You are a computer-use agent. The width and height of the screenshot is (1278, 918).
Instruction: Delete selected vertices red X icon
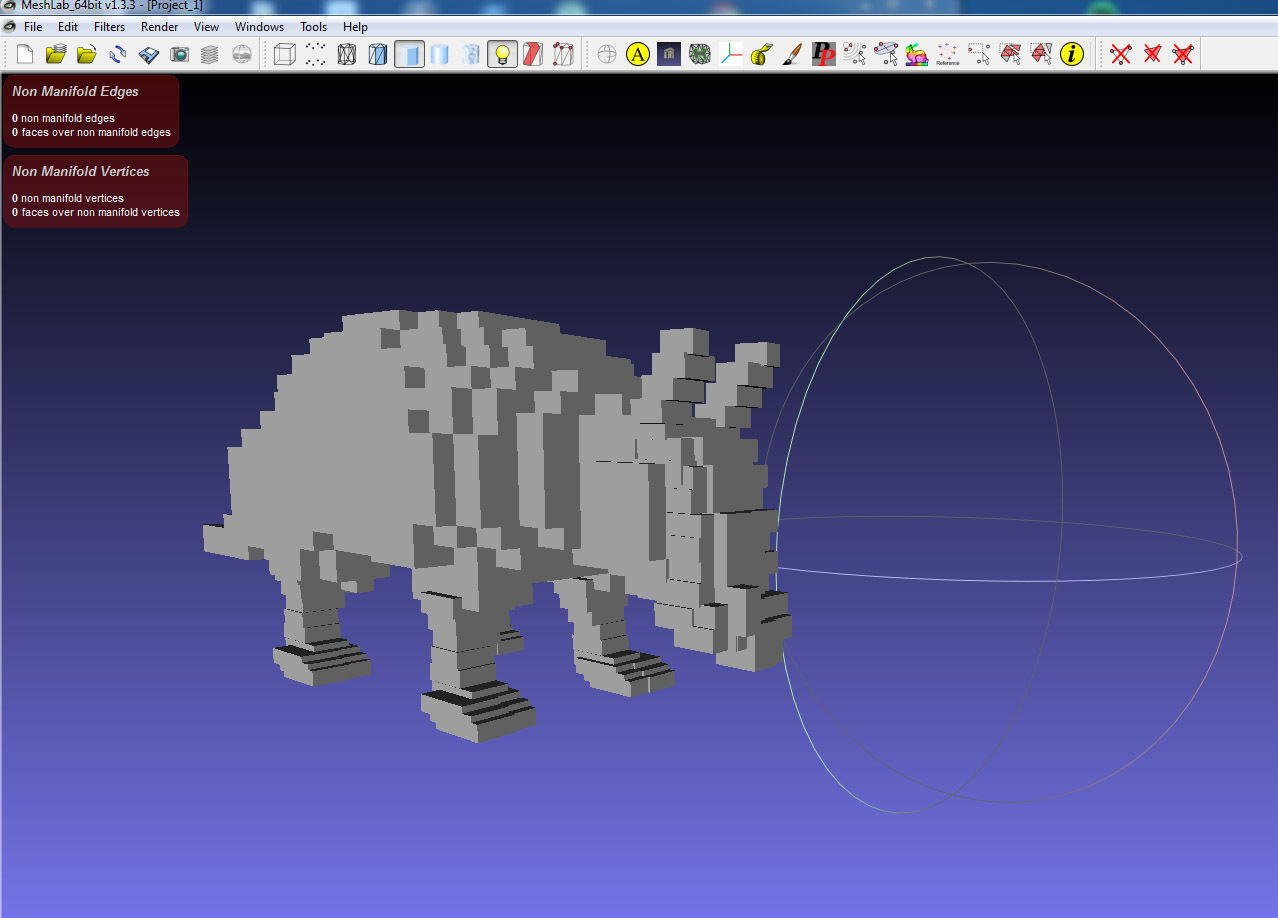point(1121,54)
